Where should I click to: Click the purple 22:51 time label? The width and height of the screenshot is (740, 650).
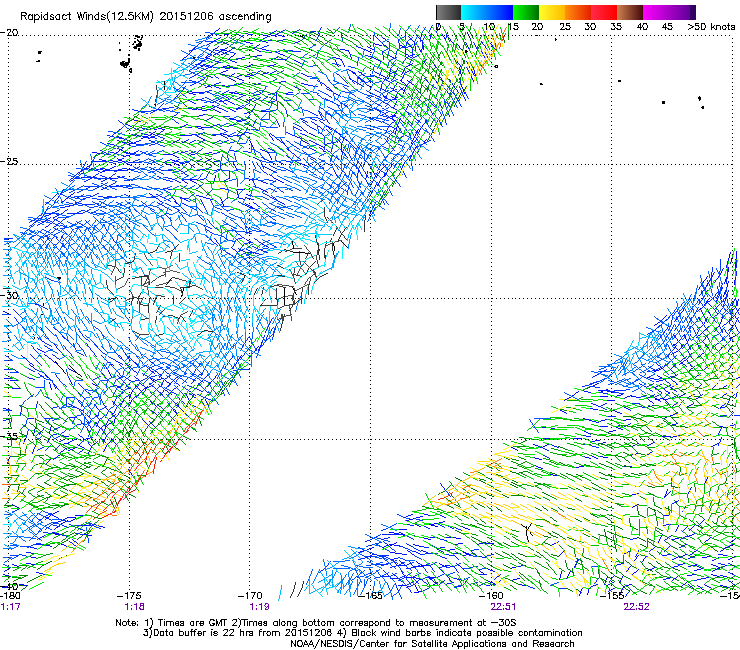[503, 607]
